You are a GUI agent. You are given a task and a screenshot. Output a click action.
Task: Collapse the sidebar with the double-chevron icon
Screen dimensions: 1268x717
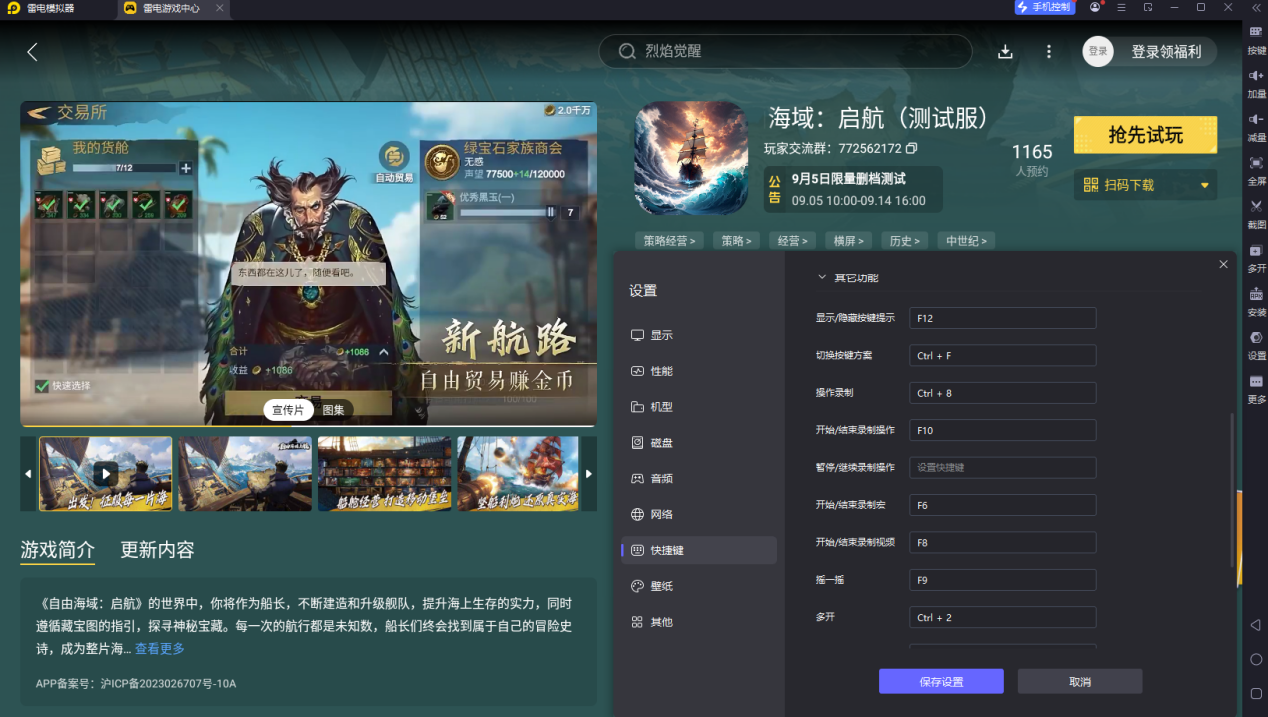click(x=1256, y=8)
